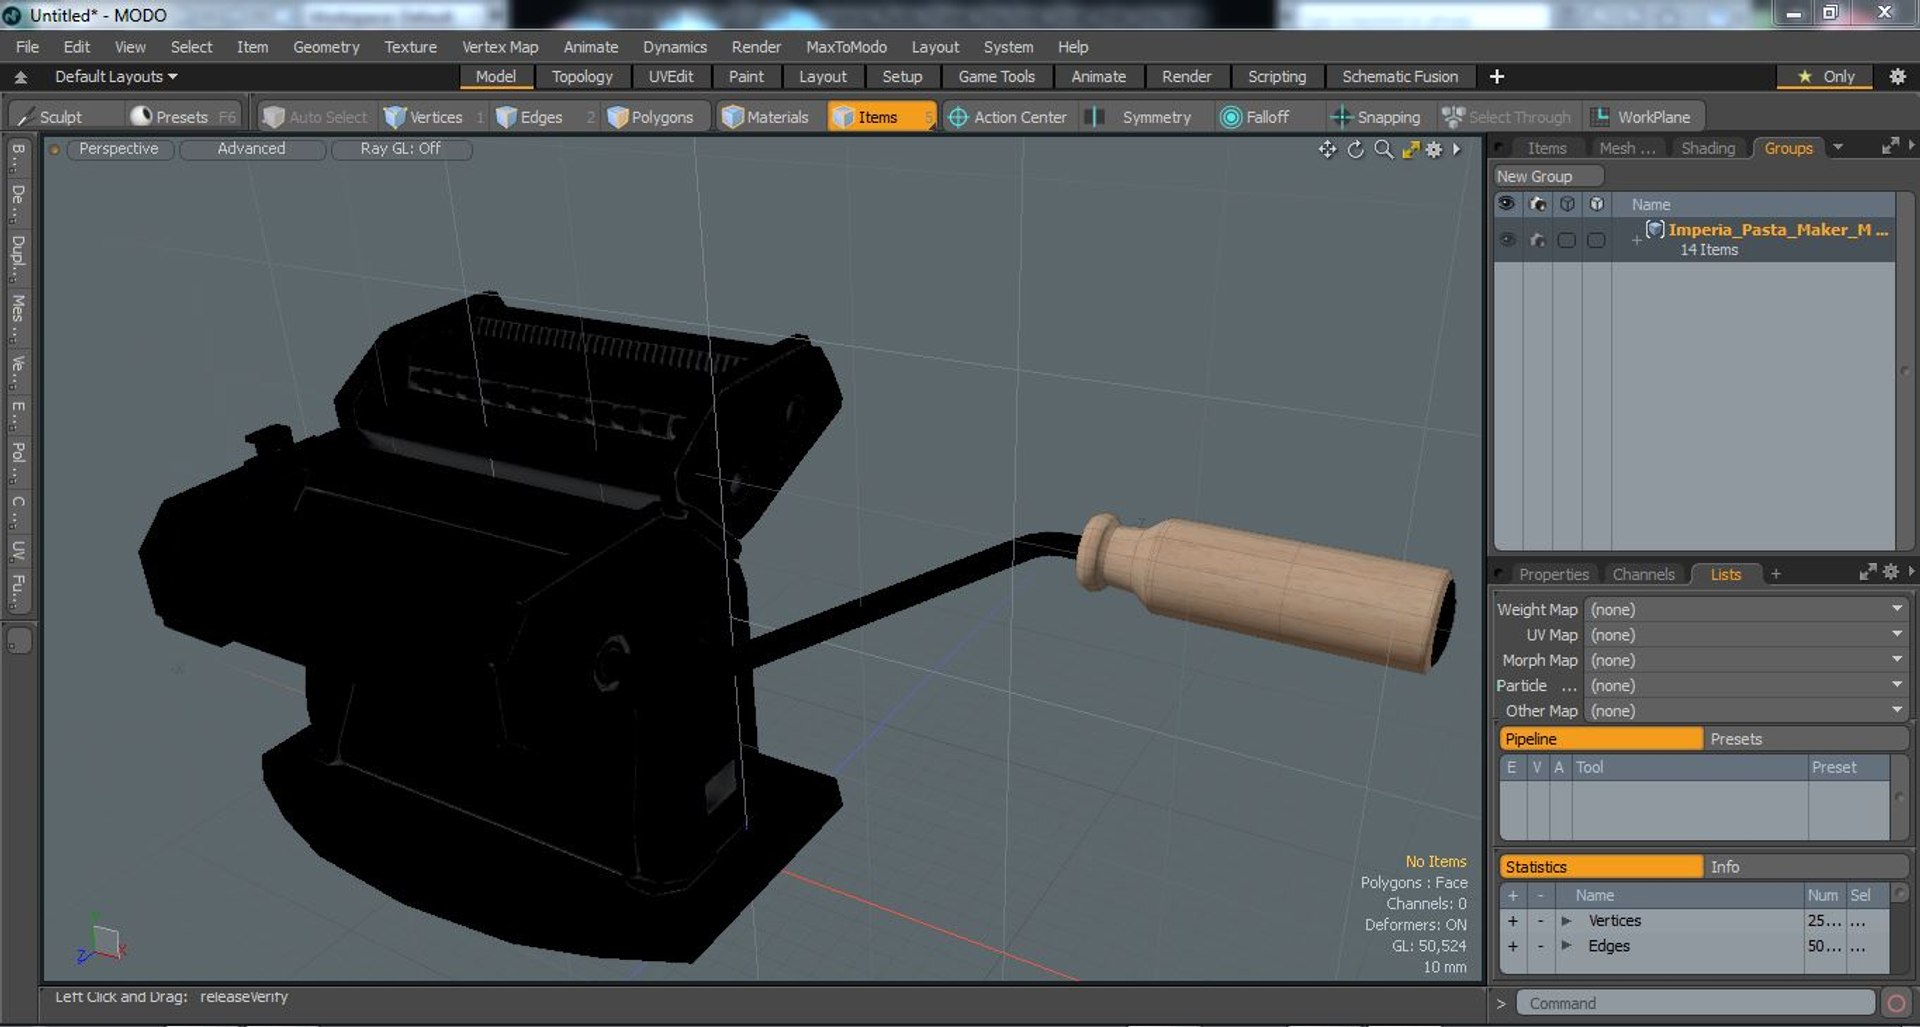The height and width of the screenshot is (1027, 1920).
Task: Expand the Vertices statistics row
Action: pos(1566,921)
